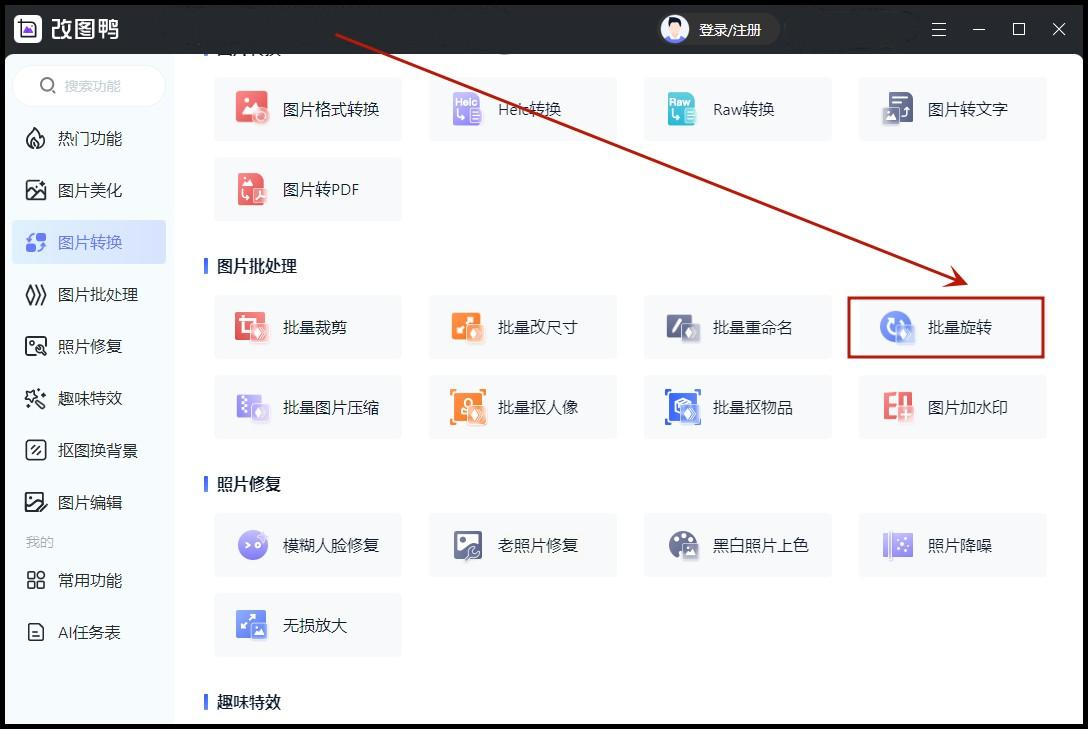Click 登录/注册 to sign in
Image resolution: width=1088 pixels, height=729 pixels.
tap(730, 30)
